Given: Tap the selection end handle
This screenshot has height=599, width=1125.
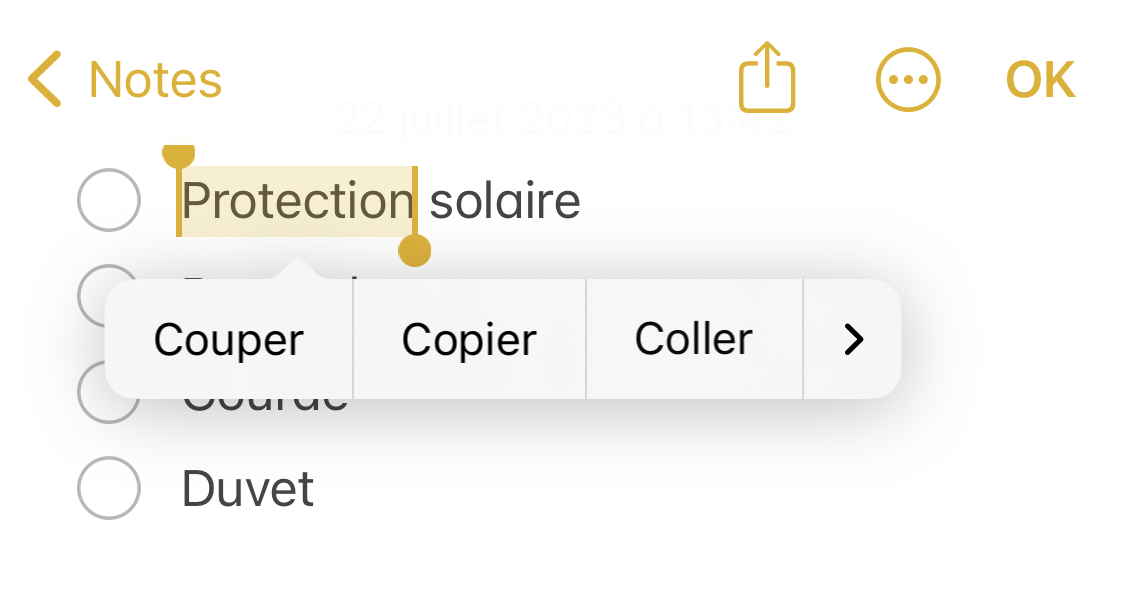Looking at the screenshot, I should pos(414,250).
